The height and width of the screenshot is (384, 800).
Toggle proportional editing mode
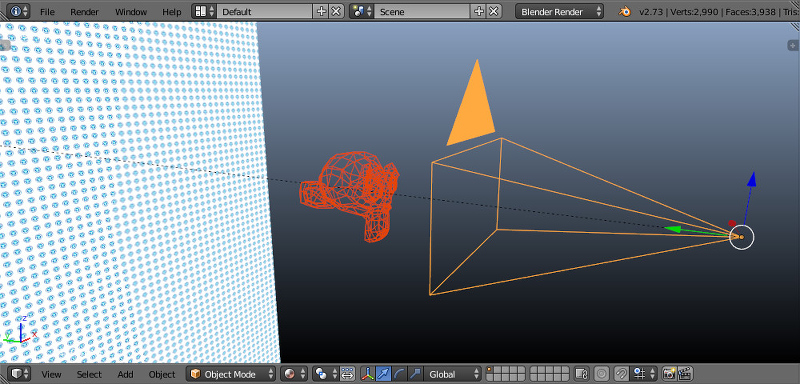[602, 374]
